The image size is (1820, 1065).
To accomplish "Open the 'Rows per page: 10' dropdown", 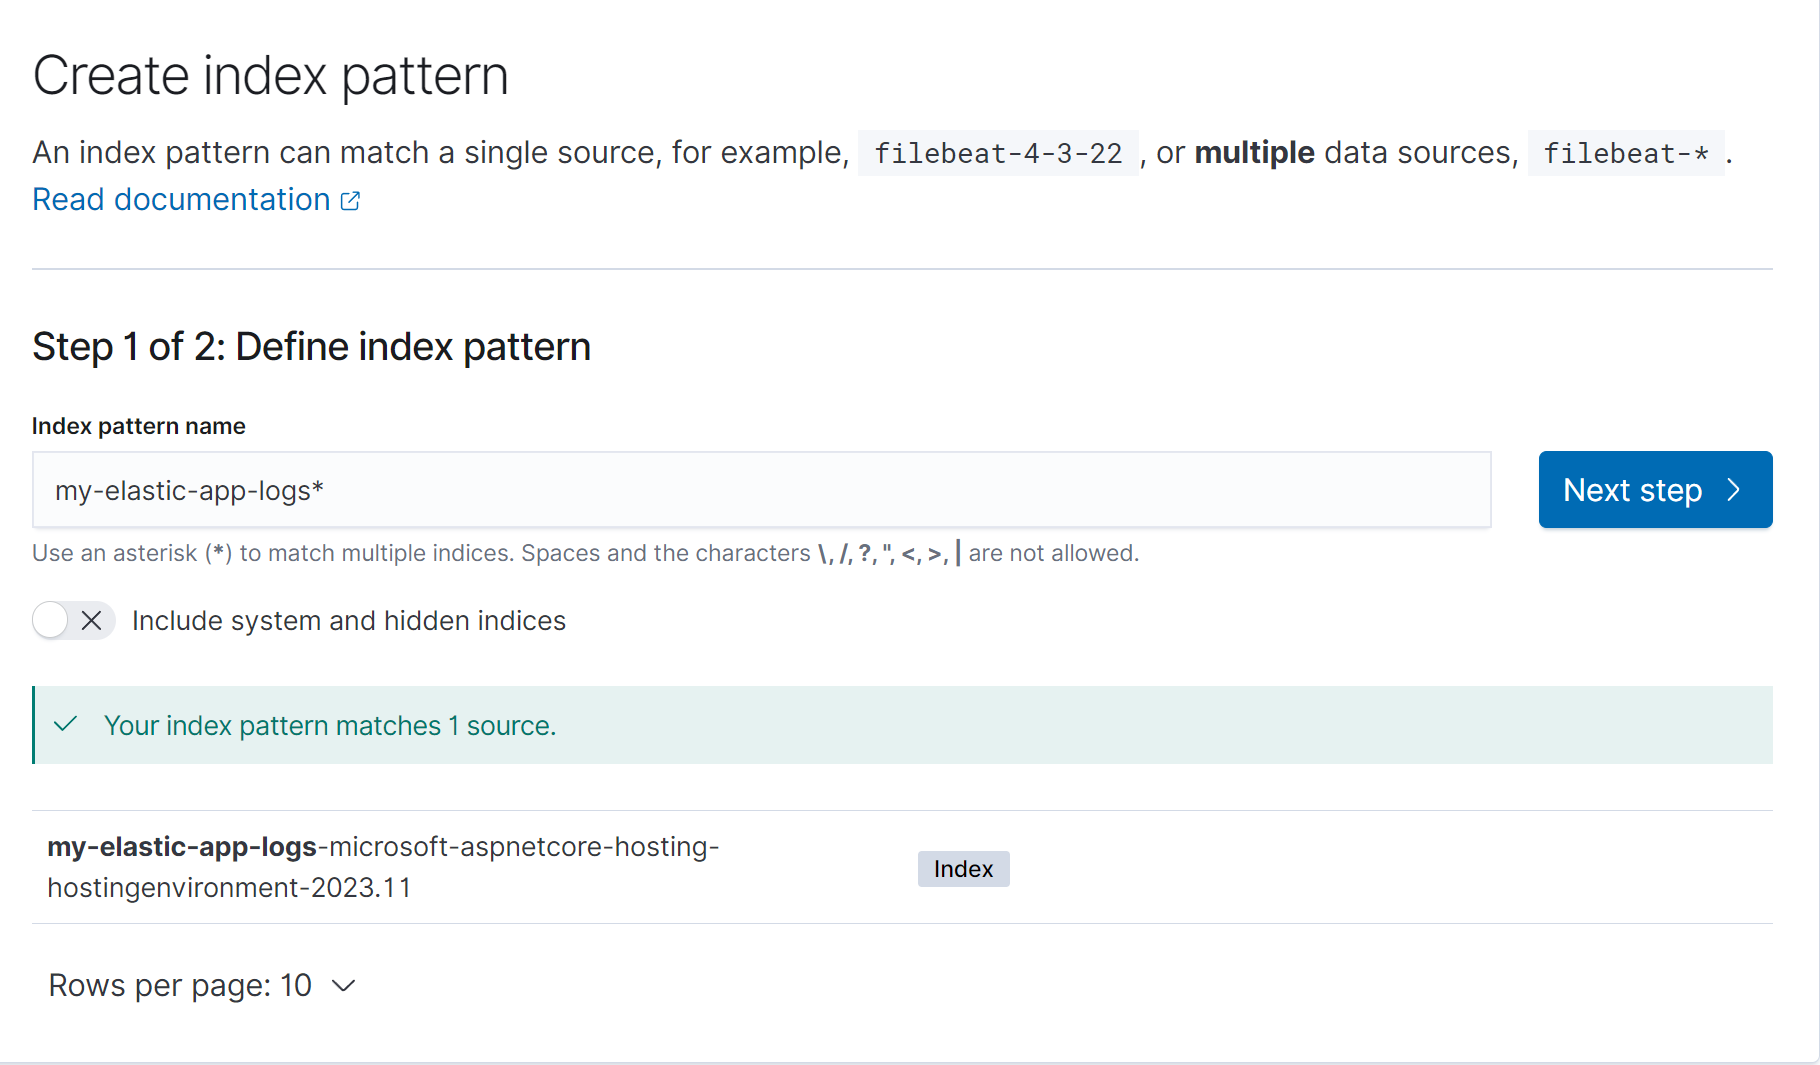I will click(202, 986).
